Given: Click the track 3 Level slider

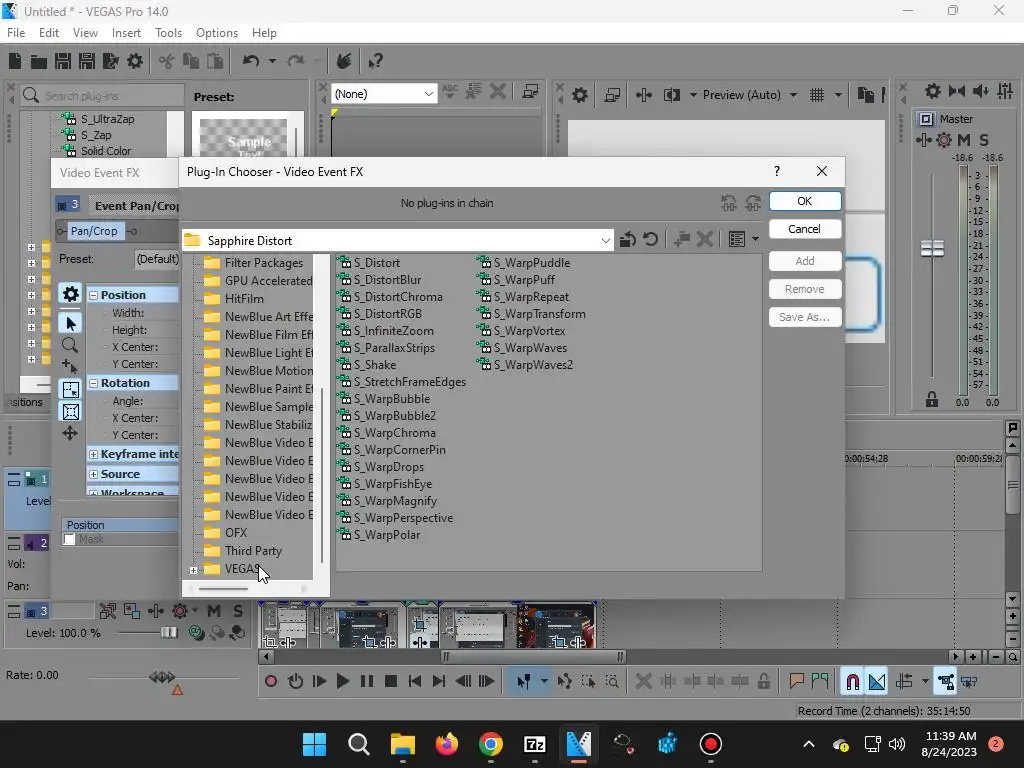Looking at the screenshot, I should coord(169,632).
